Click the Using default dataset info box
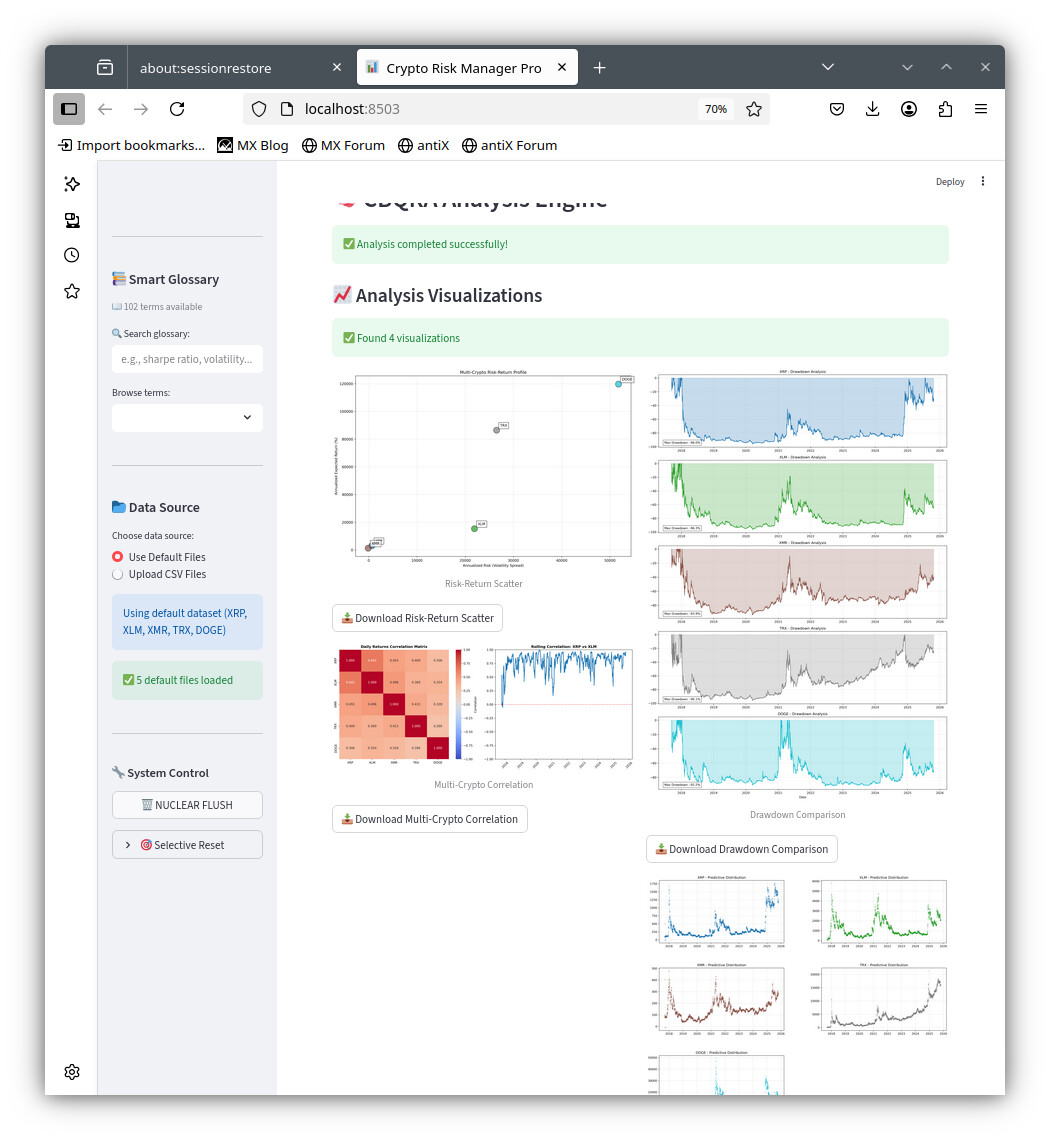Viewport: 1050px width, 1140px height. 187,622
